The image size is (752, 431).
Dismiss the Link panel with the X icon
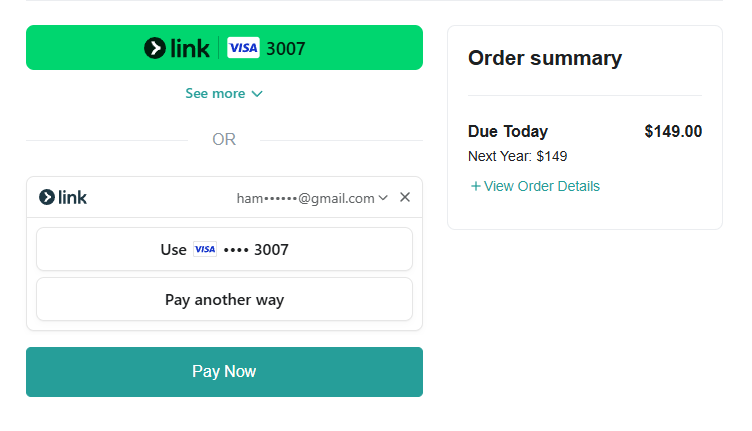tap(405, 197)
